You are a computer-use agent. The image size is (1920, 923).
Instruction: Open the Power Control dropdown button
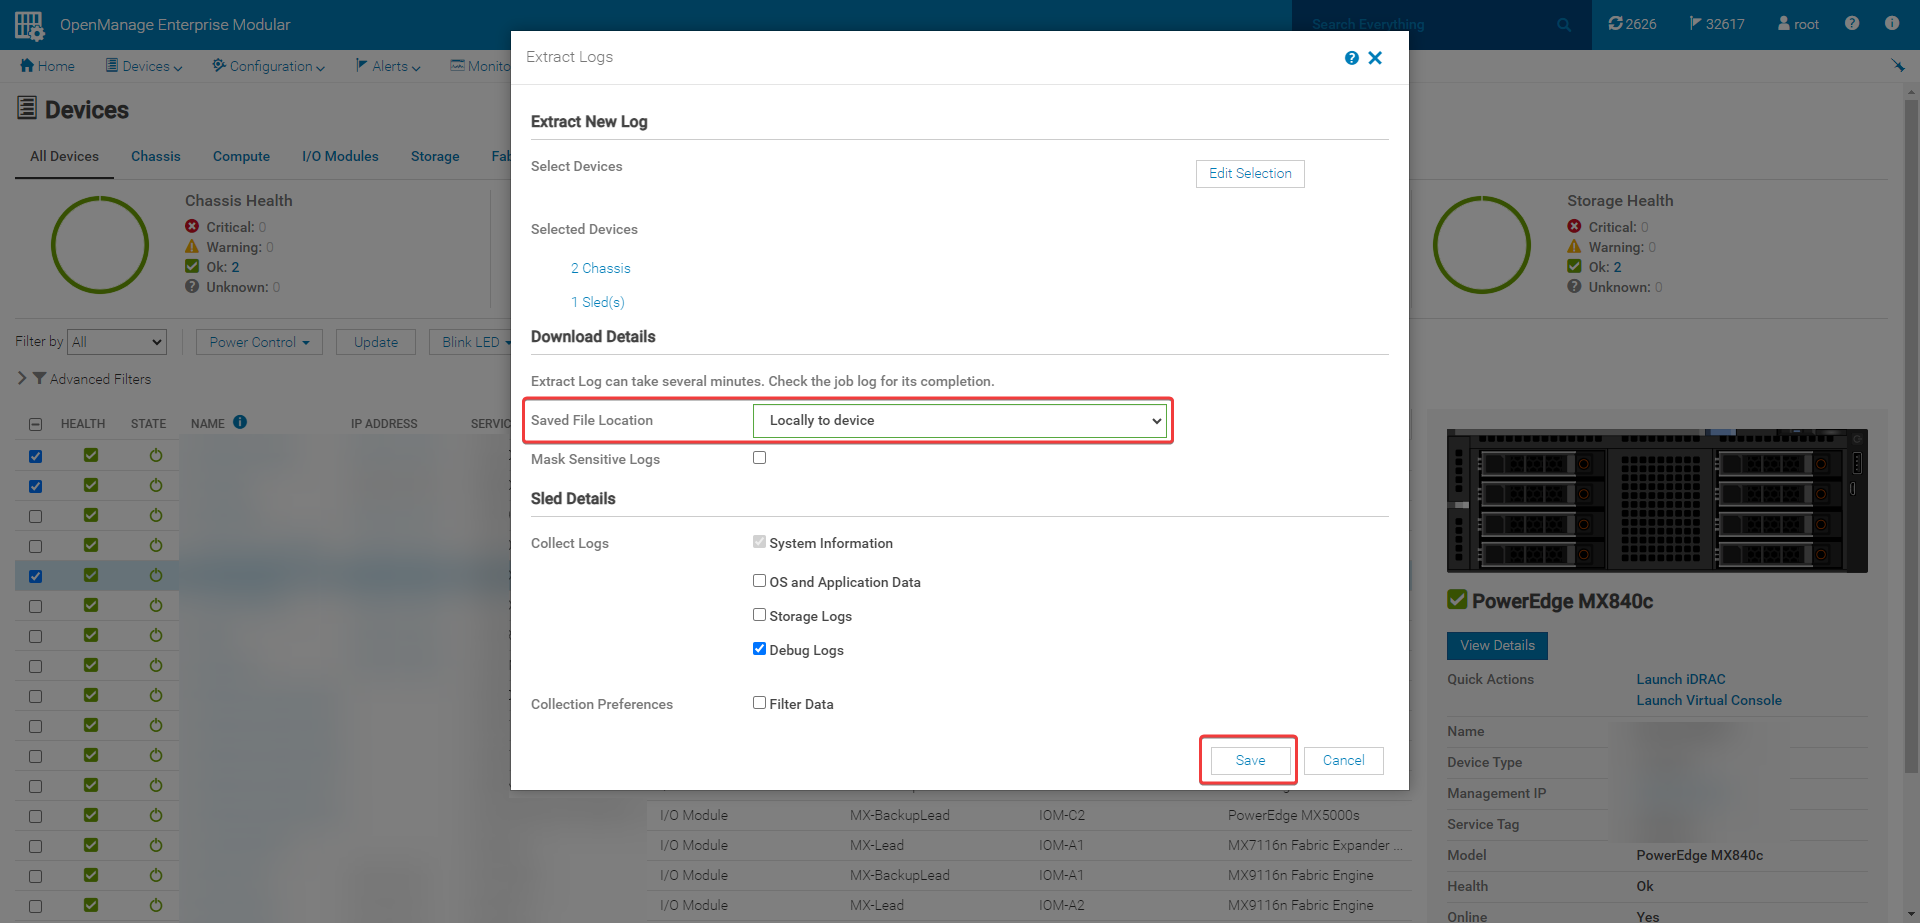tap(259, 342)
